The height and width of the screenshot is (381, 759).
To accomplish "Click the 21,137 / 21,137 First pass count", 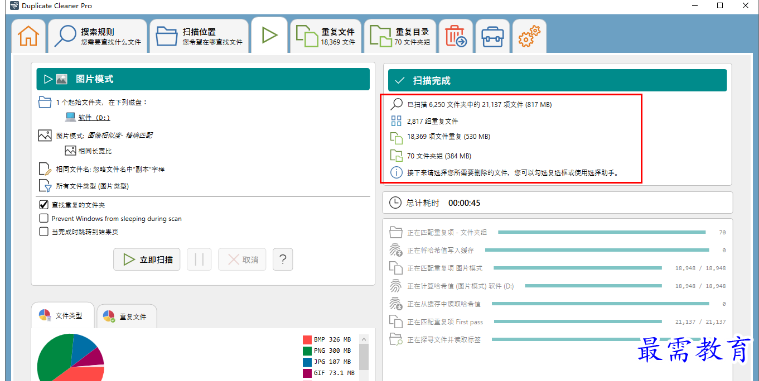I will [700, 322].
